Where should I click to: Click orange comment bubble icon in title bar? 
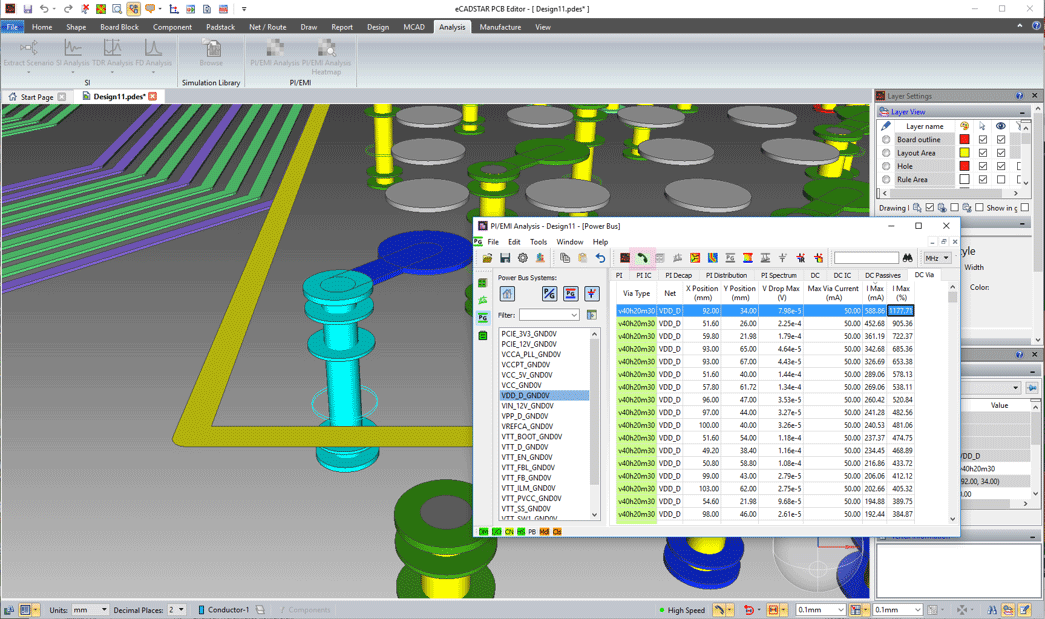(150, 9)
